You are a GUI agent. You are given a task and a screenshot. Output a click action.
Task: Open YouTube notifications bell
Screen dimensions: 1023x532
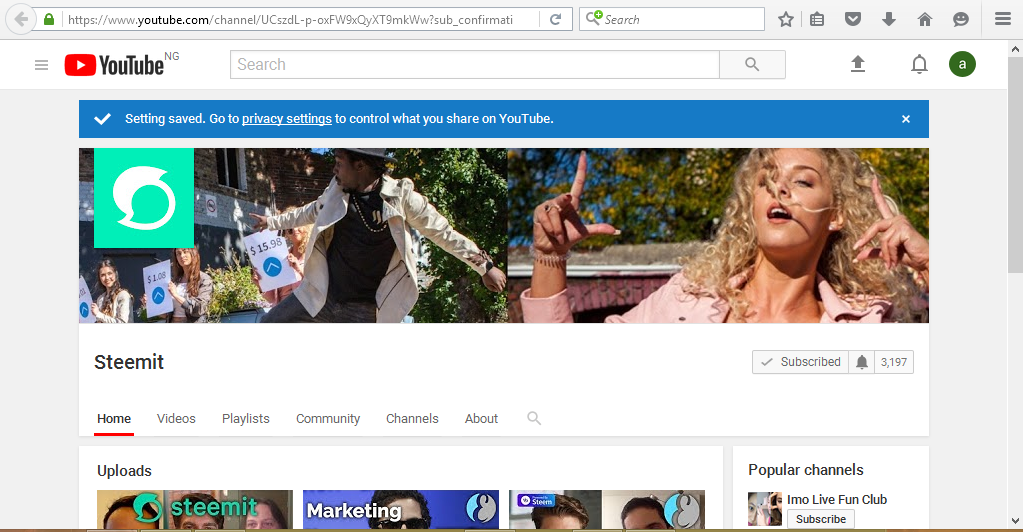(919, 64)
